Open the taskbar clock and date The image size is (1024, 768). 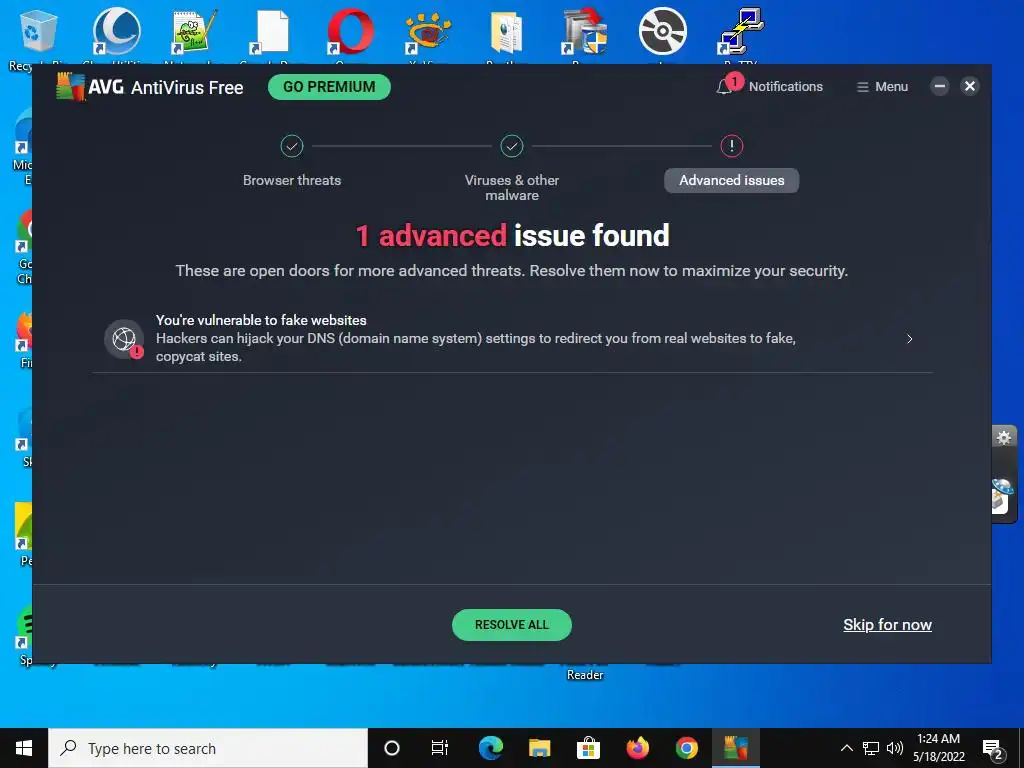coord(938,748)
